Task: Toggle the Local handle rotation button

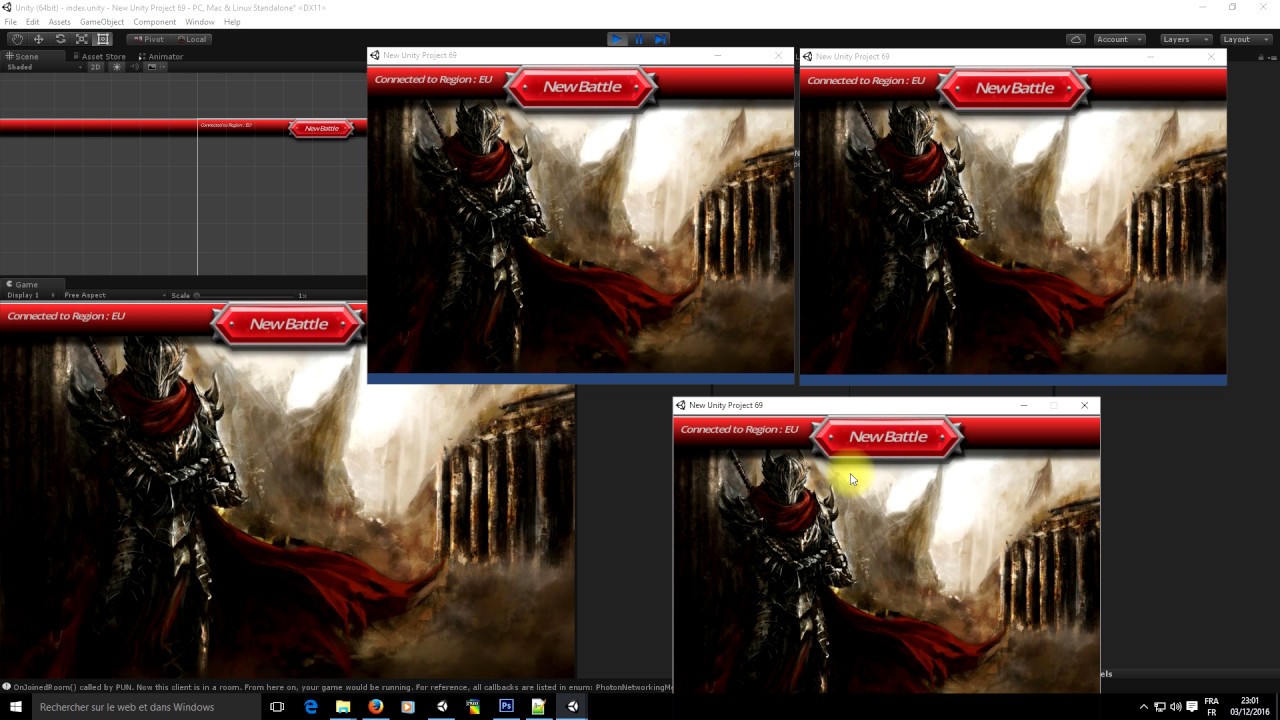Action: tap(190, 39)
